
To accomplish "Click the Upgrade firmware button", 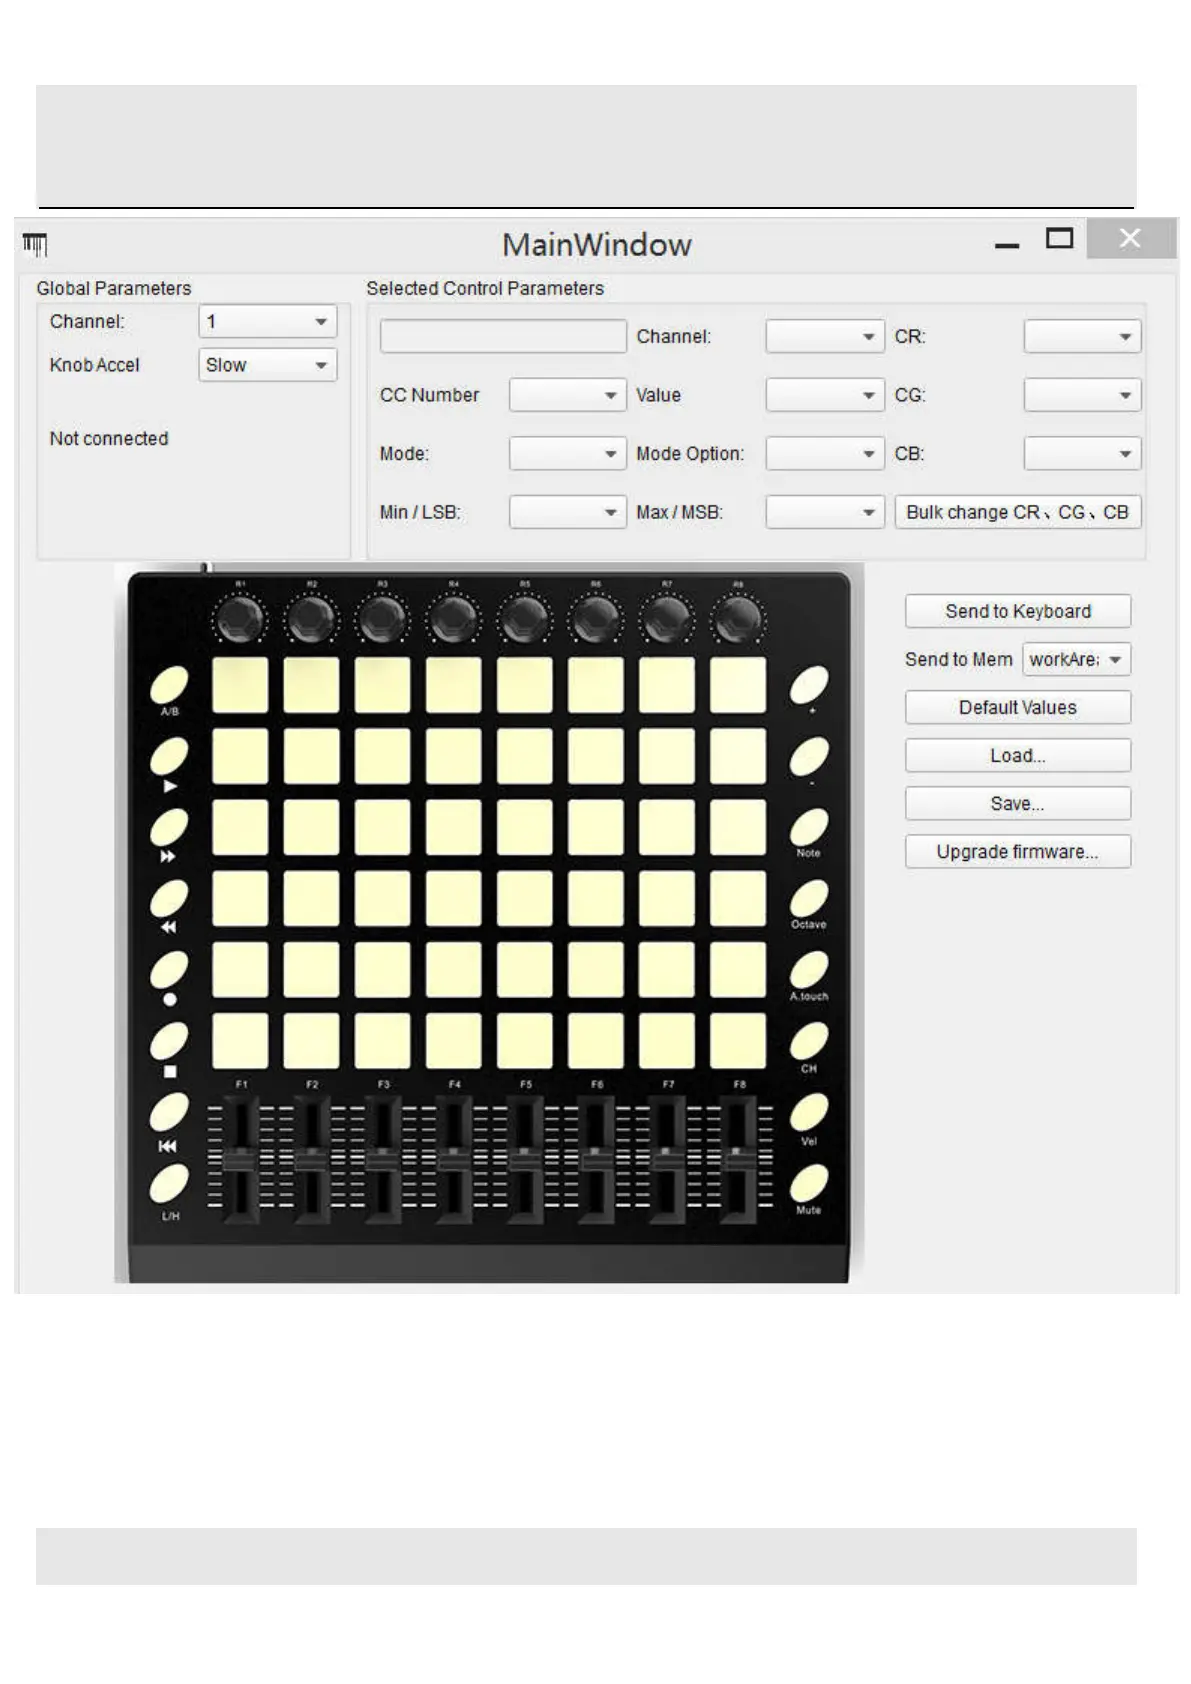I will coord(1017,852).
